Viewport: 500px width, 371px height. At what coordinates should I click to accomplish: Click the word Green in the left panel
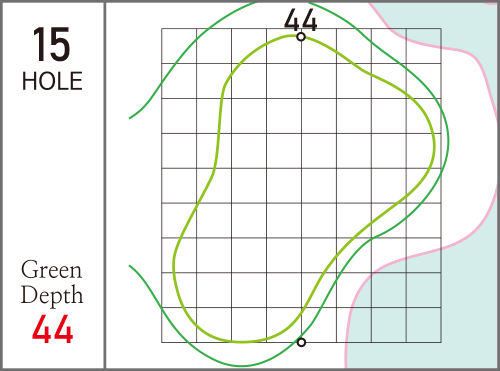pyautogui.click(x=51, y=270)
